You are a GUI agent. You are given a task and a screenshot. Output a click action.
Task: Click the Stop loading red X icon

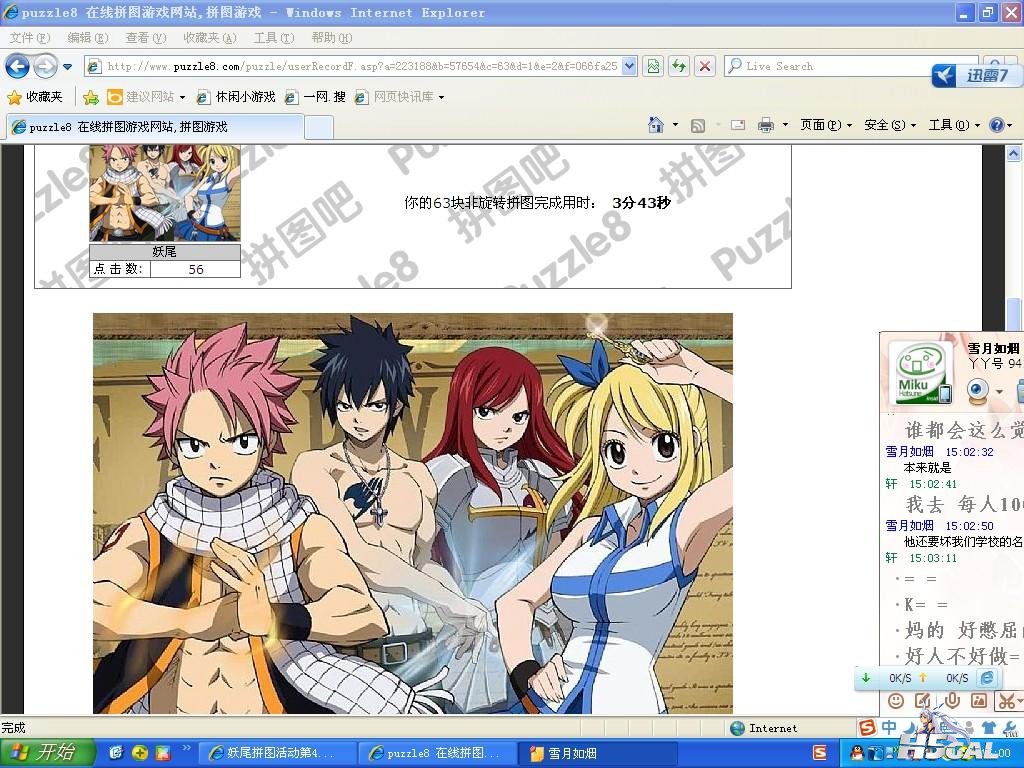pyautogui.click(x=705, y=66)
